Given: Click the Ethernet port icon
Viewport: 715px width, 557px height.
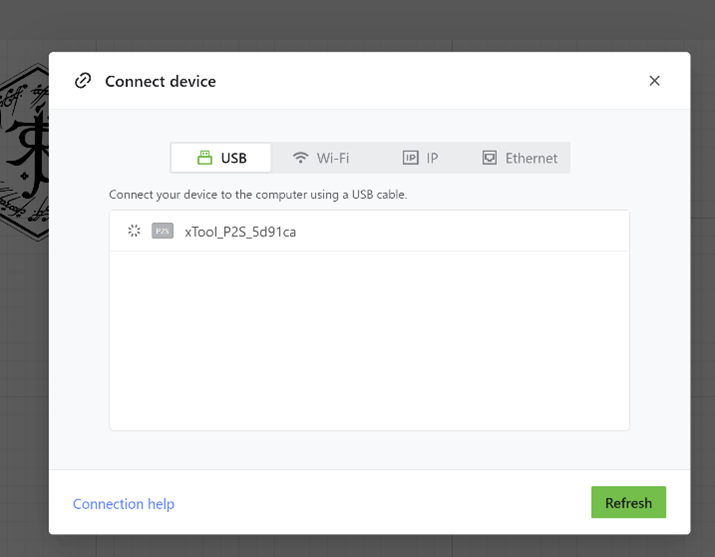Looking at the screenshot, I should coord(489,158).
